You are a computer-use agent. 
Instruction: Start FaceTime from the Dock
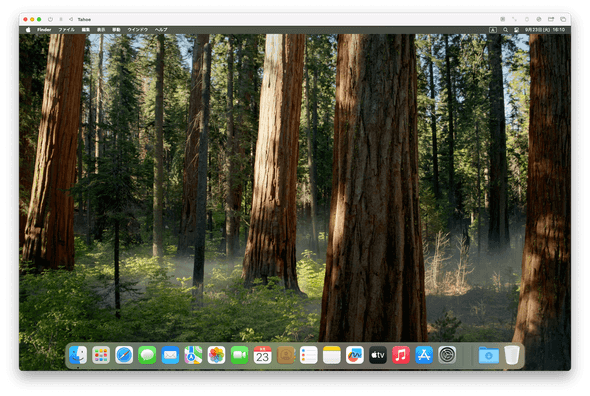coord(239,355)
